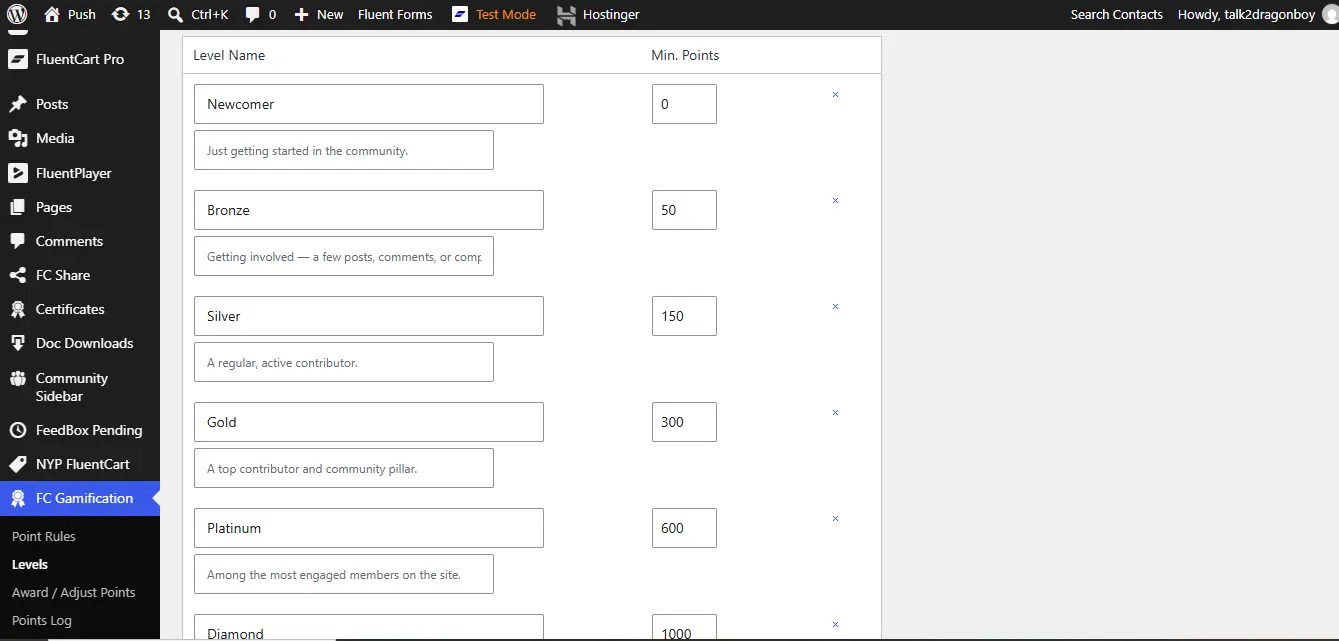
Task: Click the FC Share icon
Action: click(17, 275)
